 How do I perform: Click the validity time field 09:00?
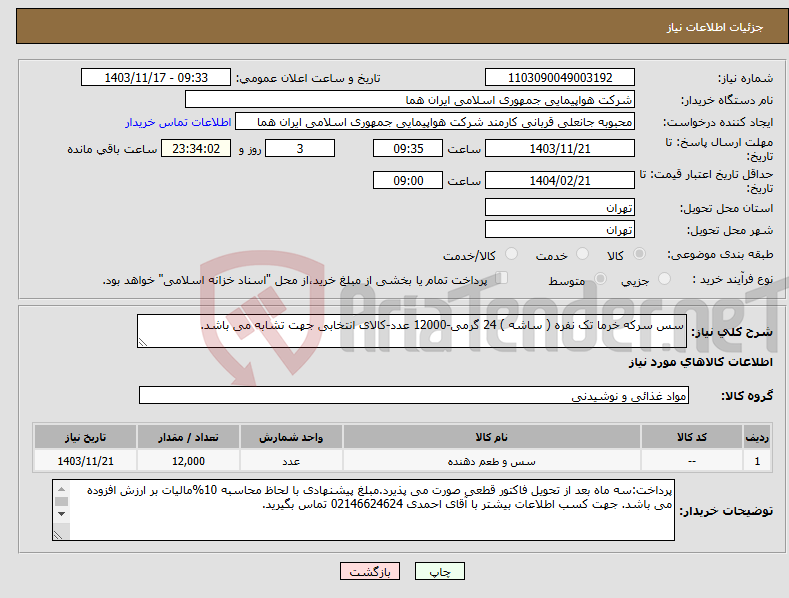click(408, 180)
